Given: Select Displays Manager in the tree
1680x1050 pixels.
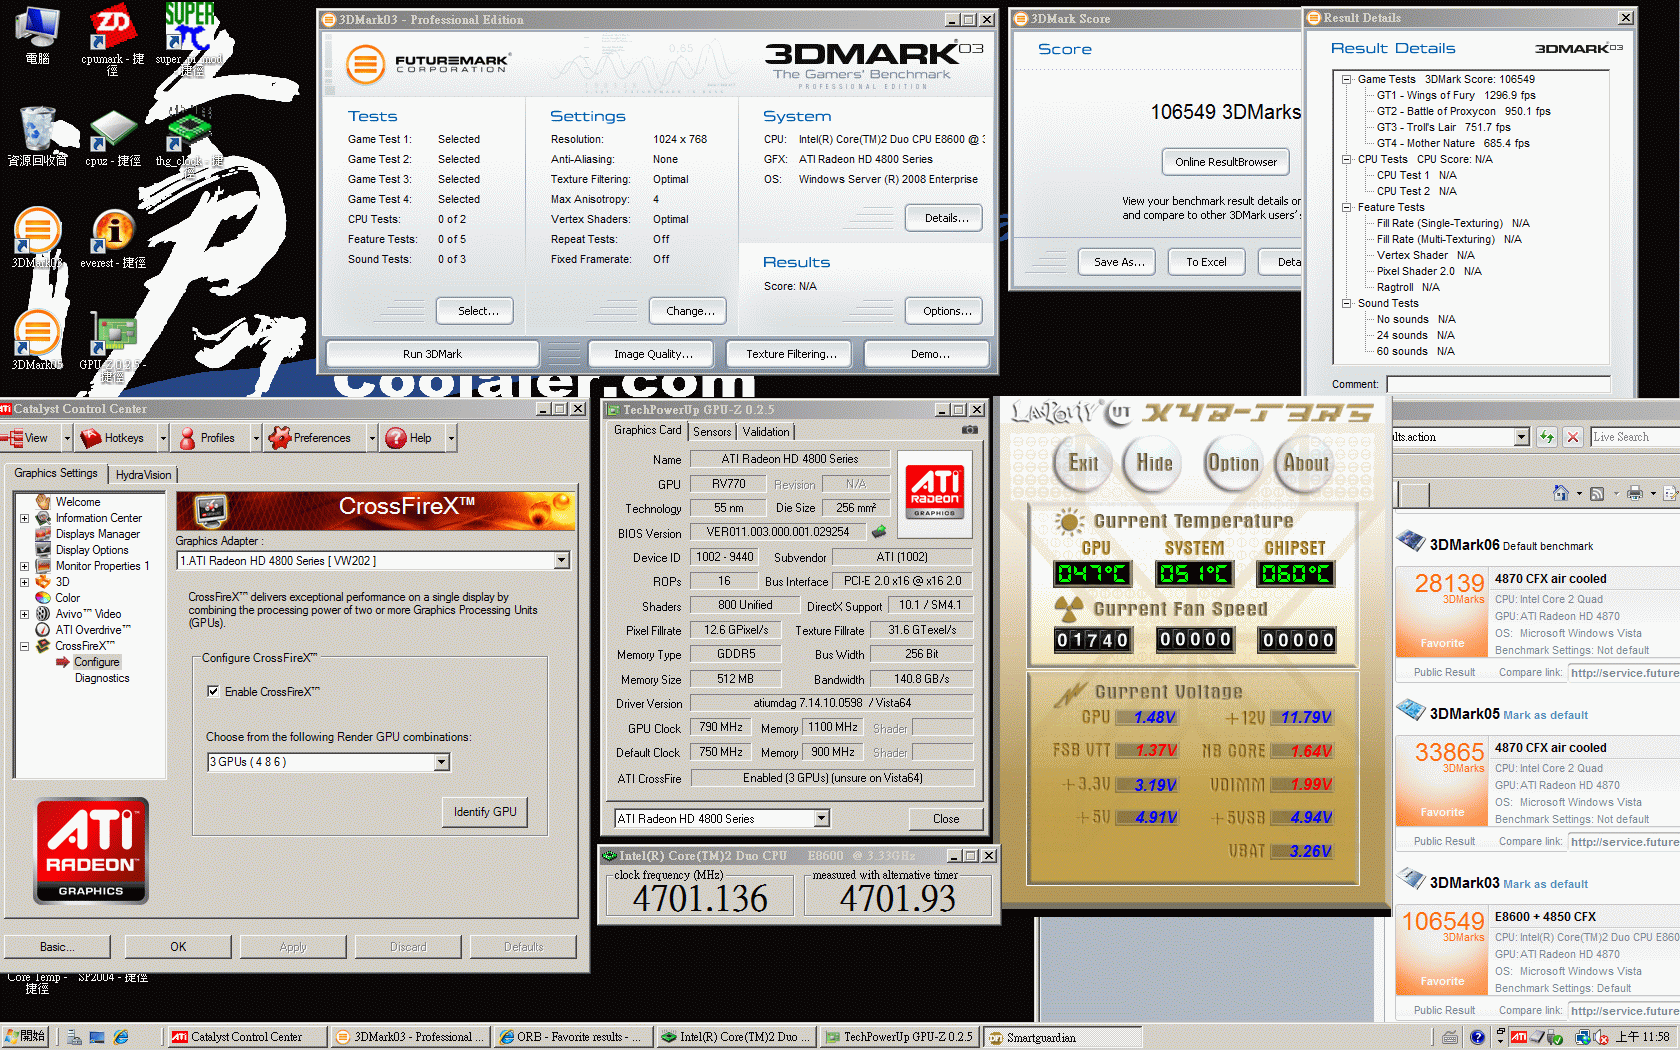Looking at the screenshot, I should pos(97,534).
